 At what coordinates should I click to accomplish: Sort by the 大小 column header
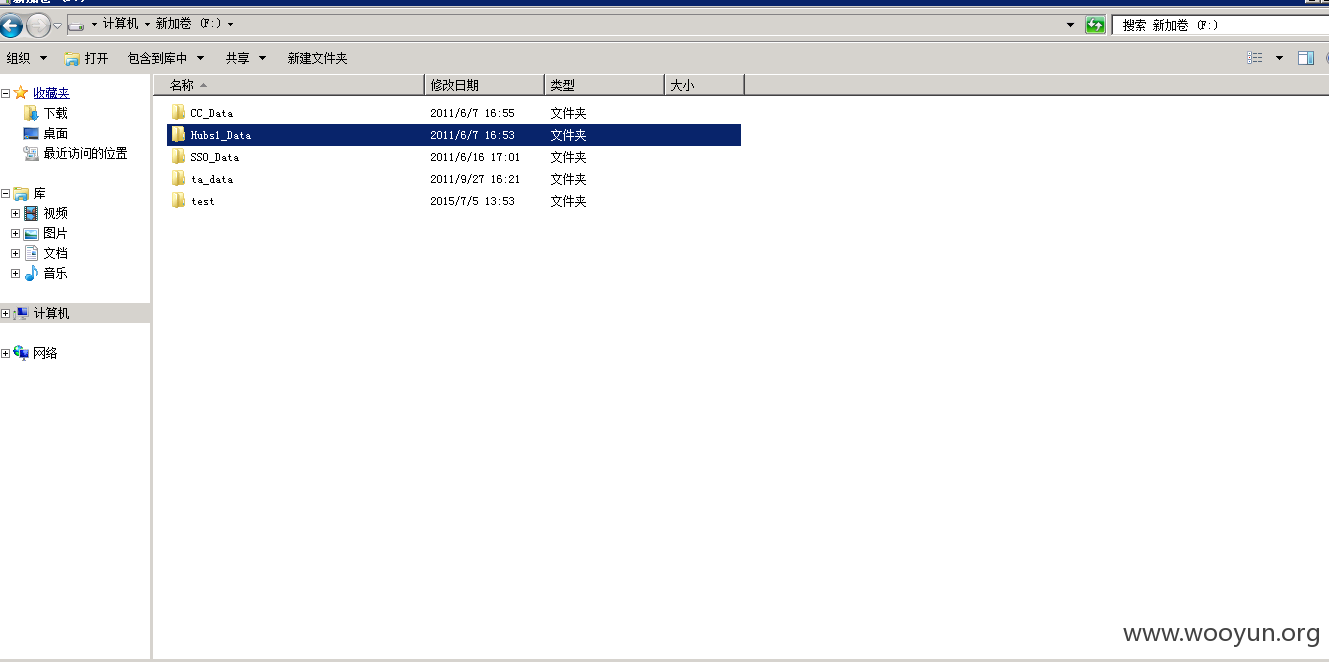pos(705,85)
